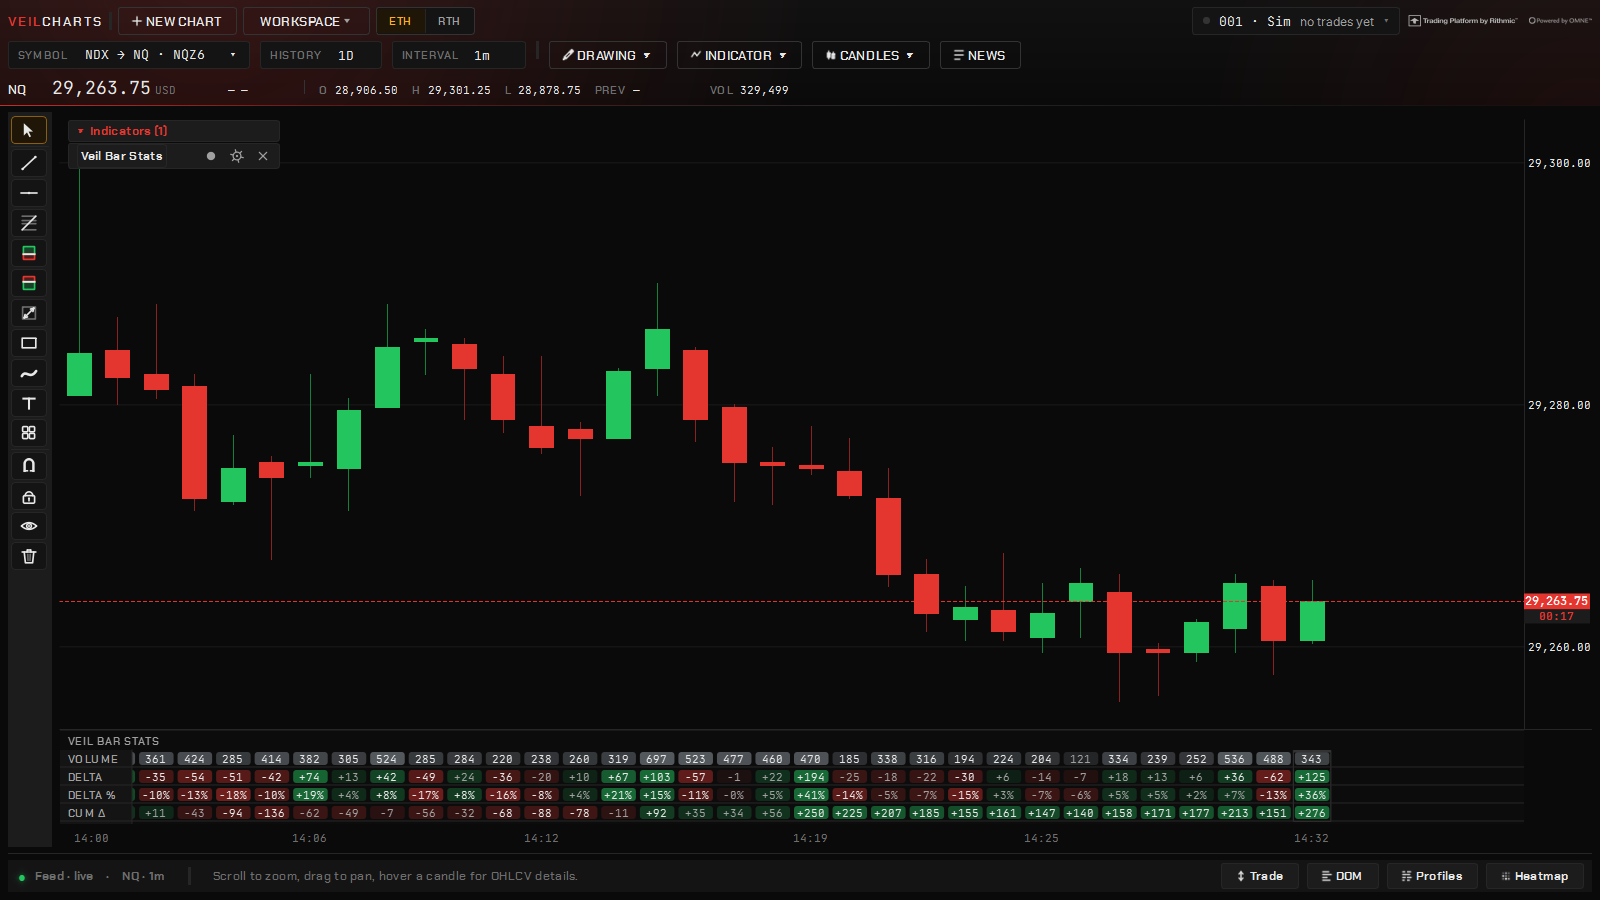Viewport: 1600px width, 900px height.
Task: Open the Trade panel
Action: click(x=1260, y=876)
